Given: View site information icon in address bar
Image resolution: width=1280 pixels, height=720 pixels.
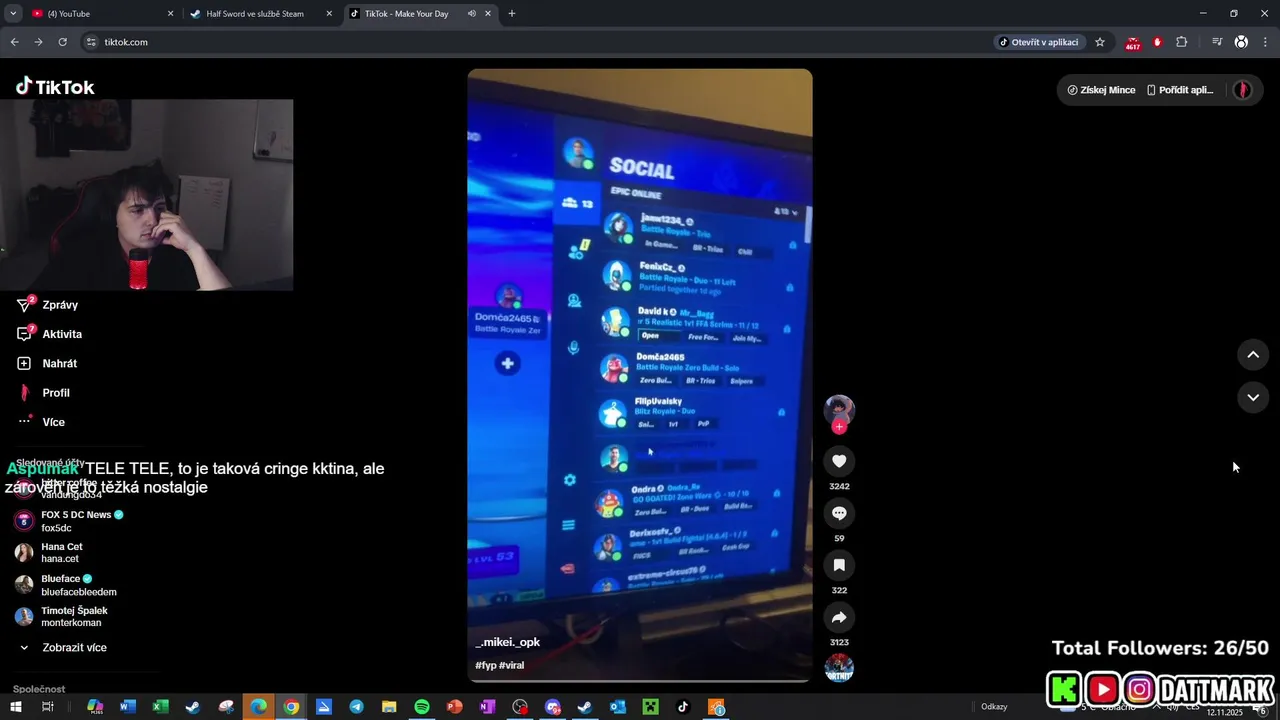Looking at the screenshot, I should click(91, 42).
